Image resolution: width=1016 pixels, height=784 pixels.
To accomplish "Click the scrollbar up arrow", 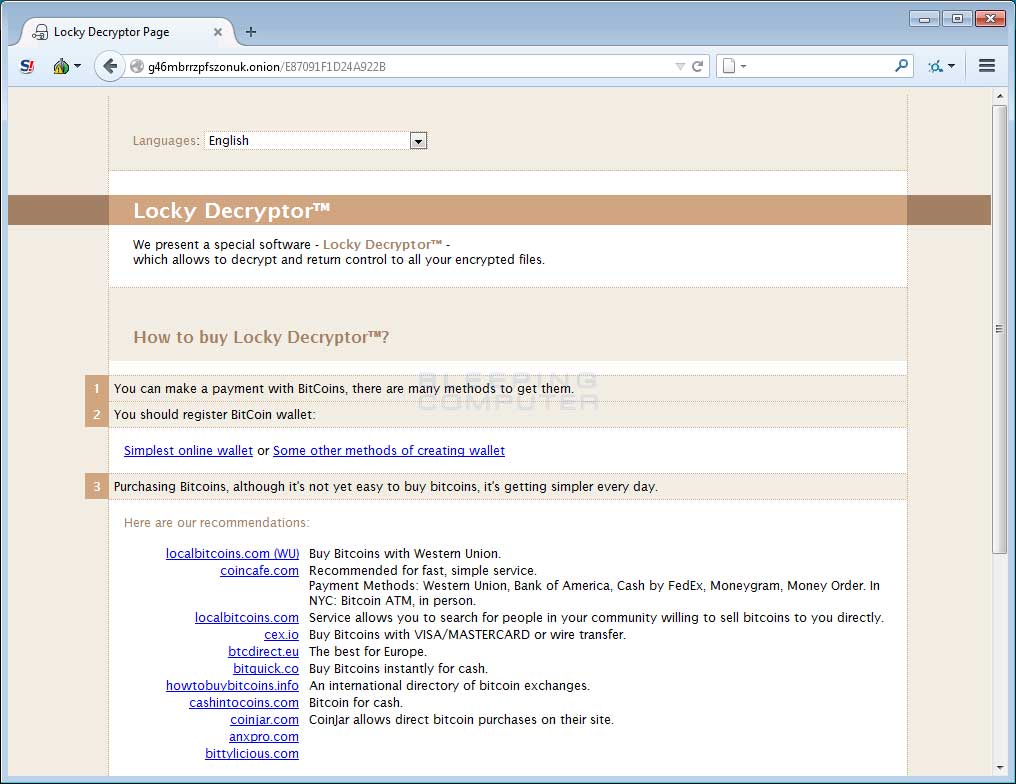I will [1000, 96].
